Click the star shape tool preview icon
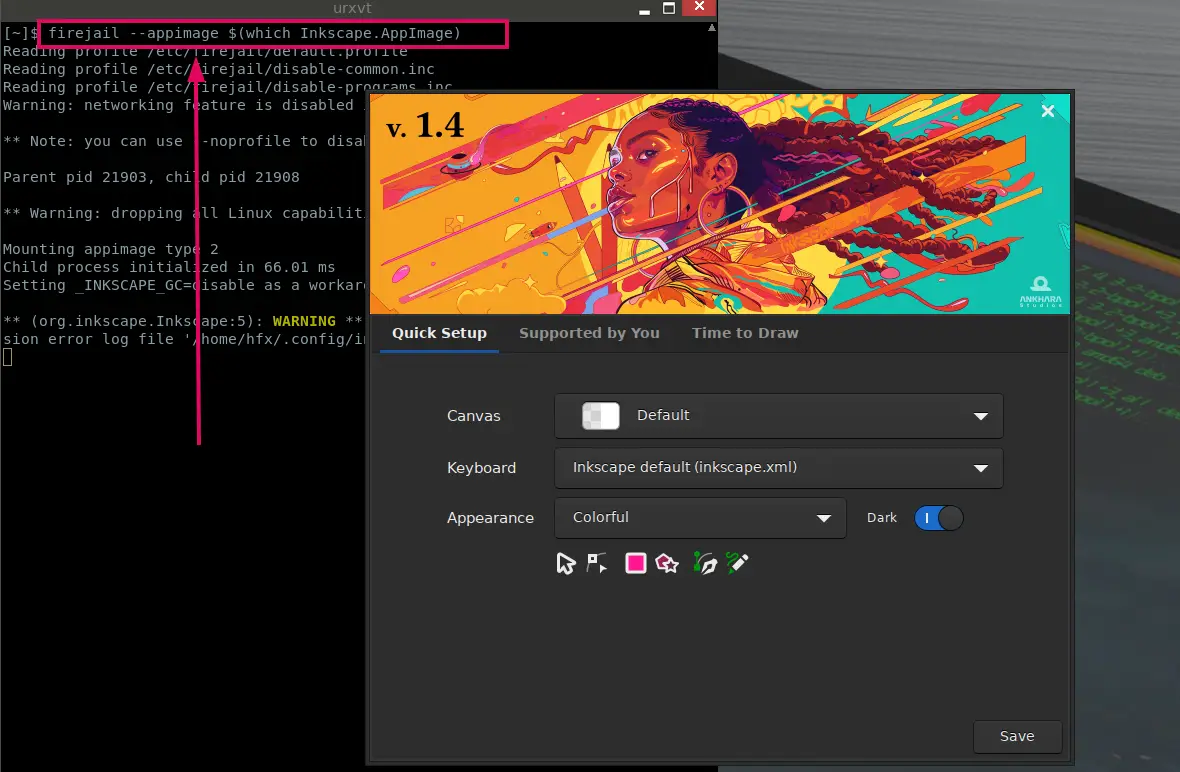The width and height of the screenshot is (1180, 772). (x=668, y=563)
